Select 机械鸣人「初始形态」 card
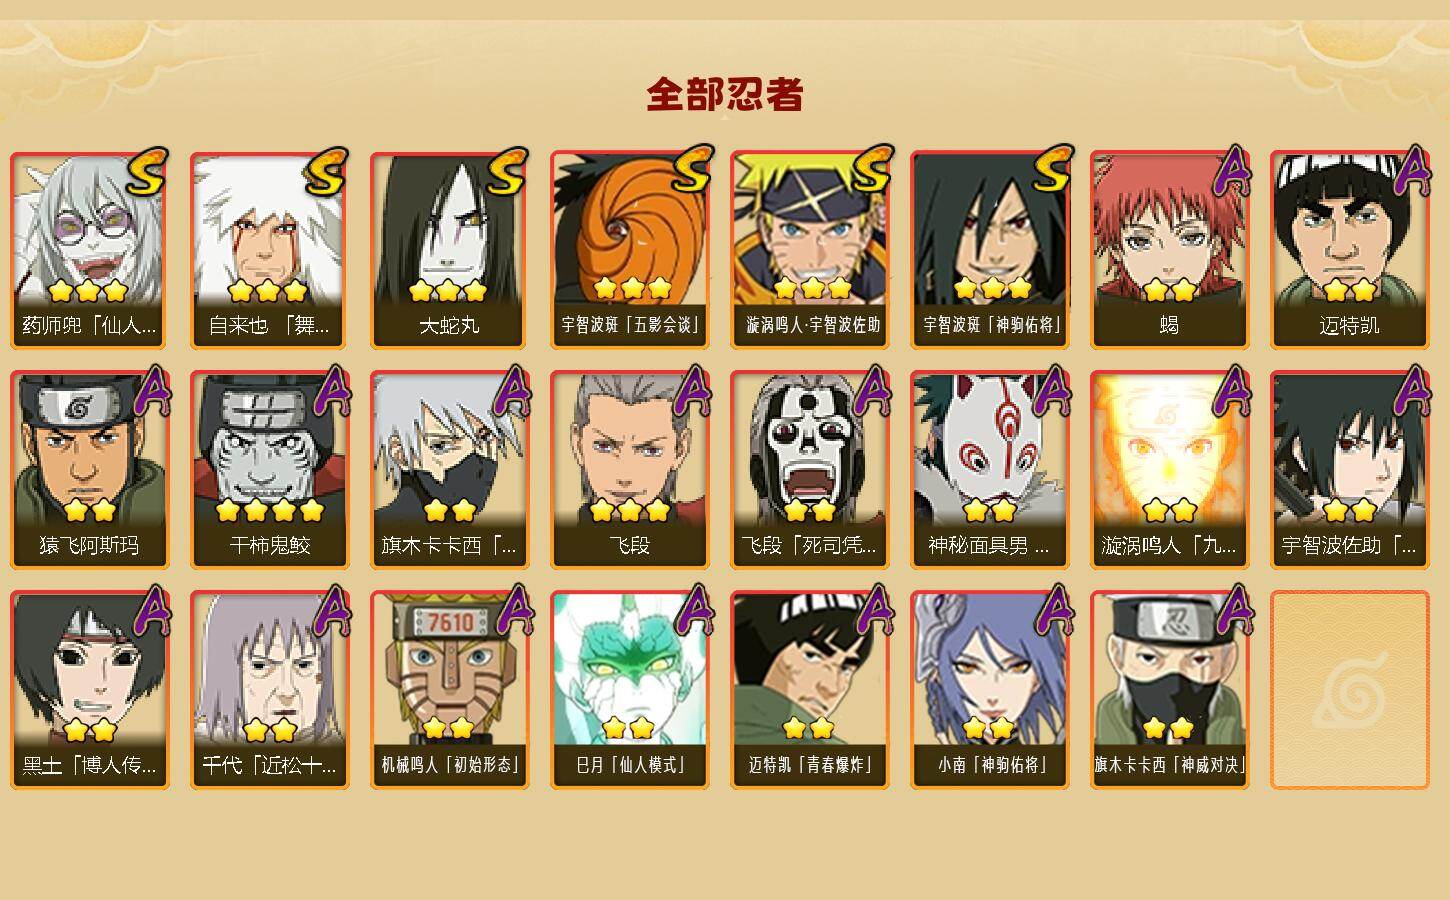Screen dimensions: 1450x900 pos(450,690)
